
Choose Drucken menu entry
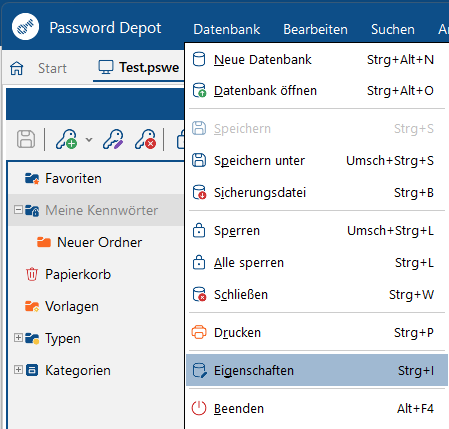(x=317, y=333)
